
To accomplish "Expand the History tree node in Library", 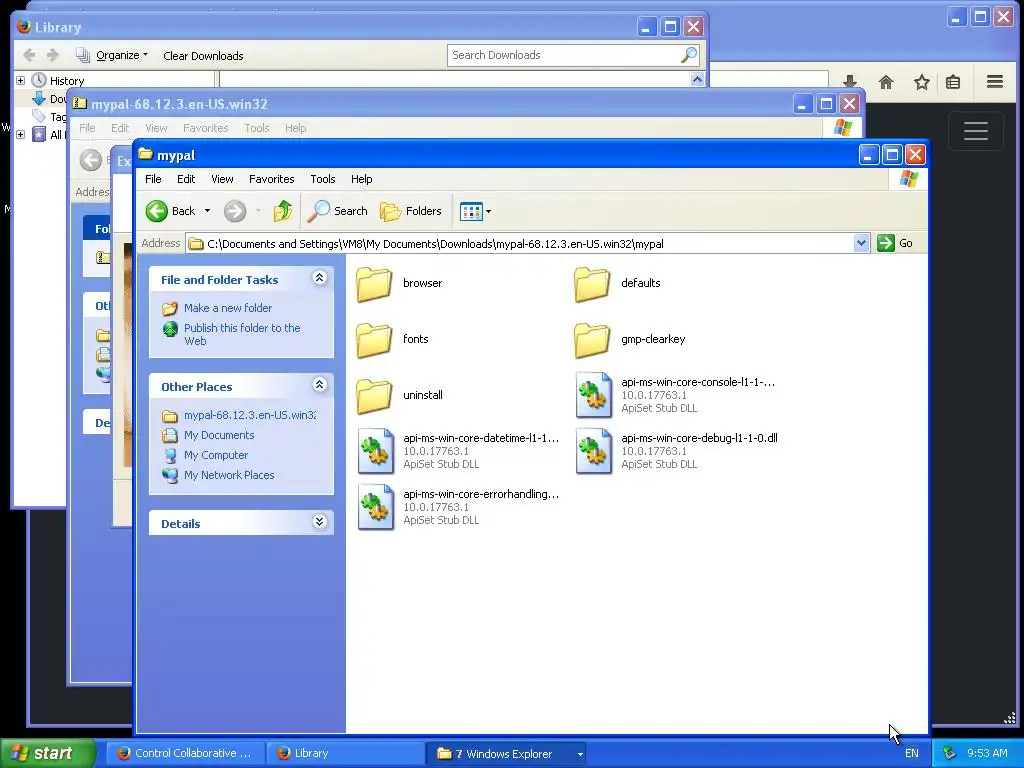I will pyautogui.click(x=20, y=80).
